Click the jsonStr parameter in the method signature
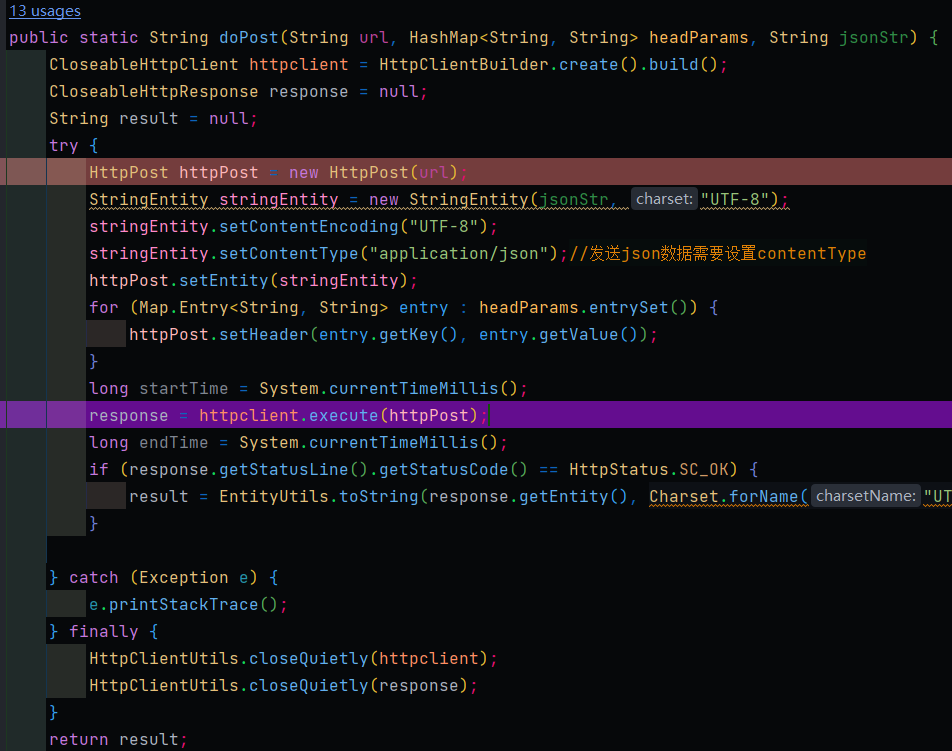Image resolution: width=952 pixels, height=751 pixels. [x=873, y=37]
